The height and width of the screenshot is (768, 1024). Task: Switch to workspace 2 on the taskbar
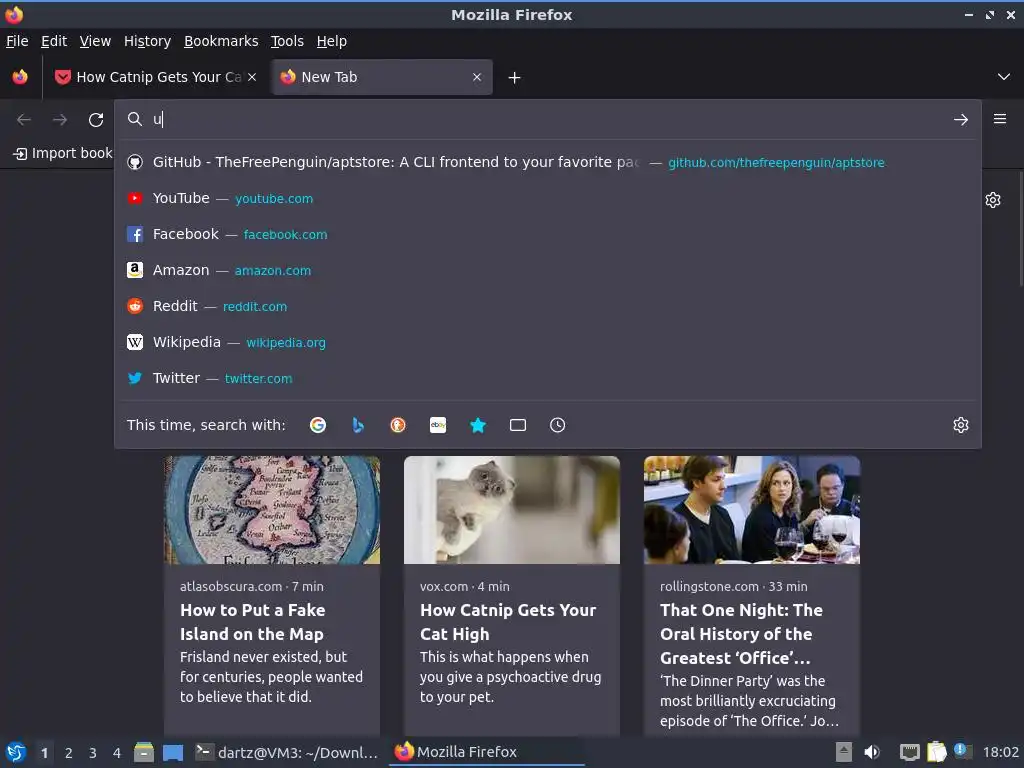[69, 753]
